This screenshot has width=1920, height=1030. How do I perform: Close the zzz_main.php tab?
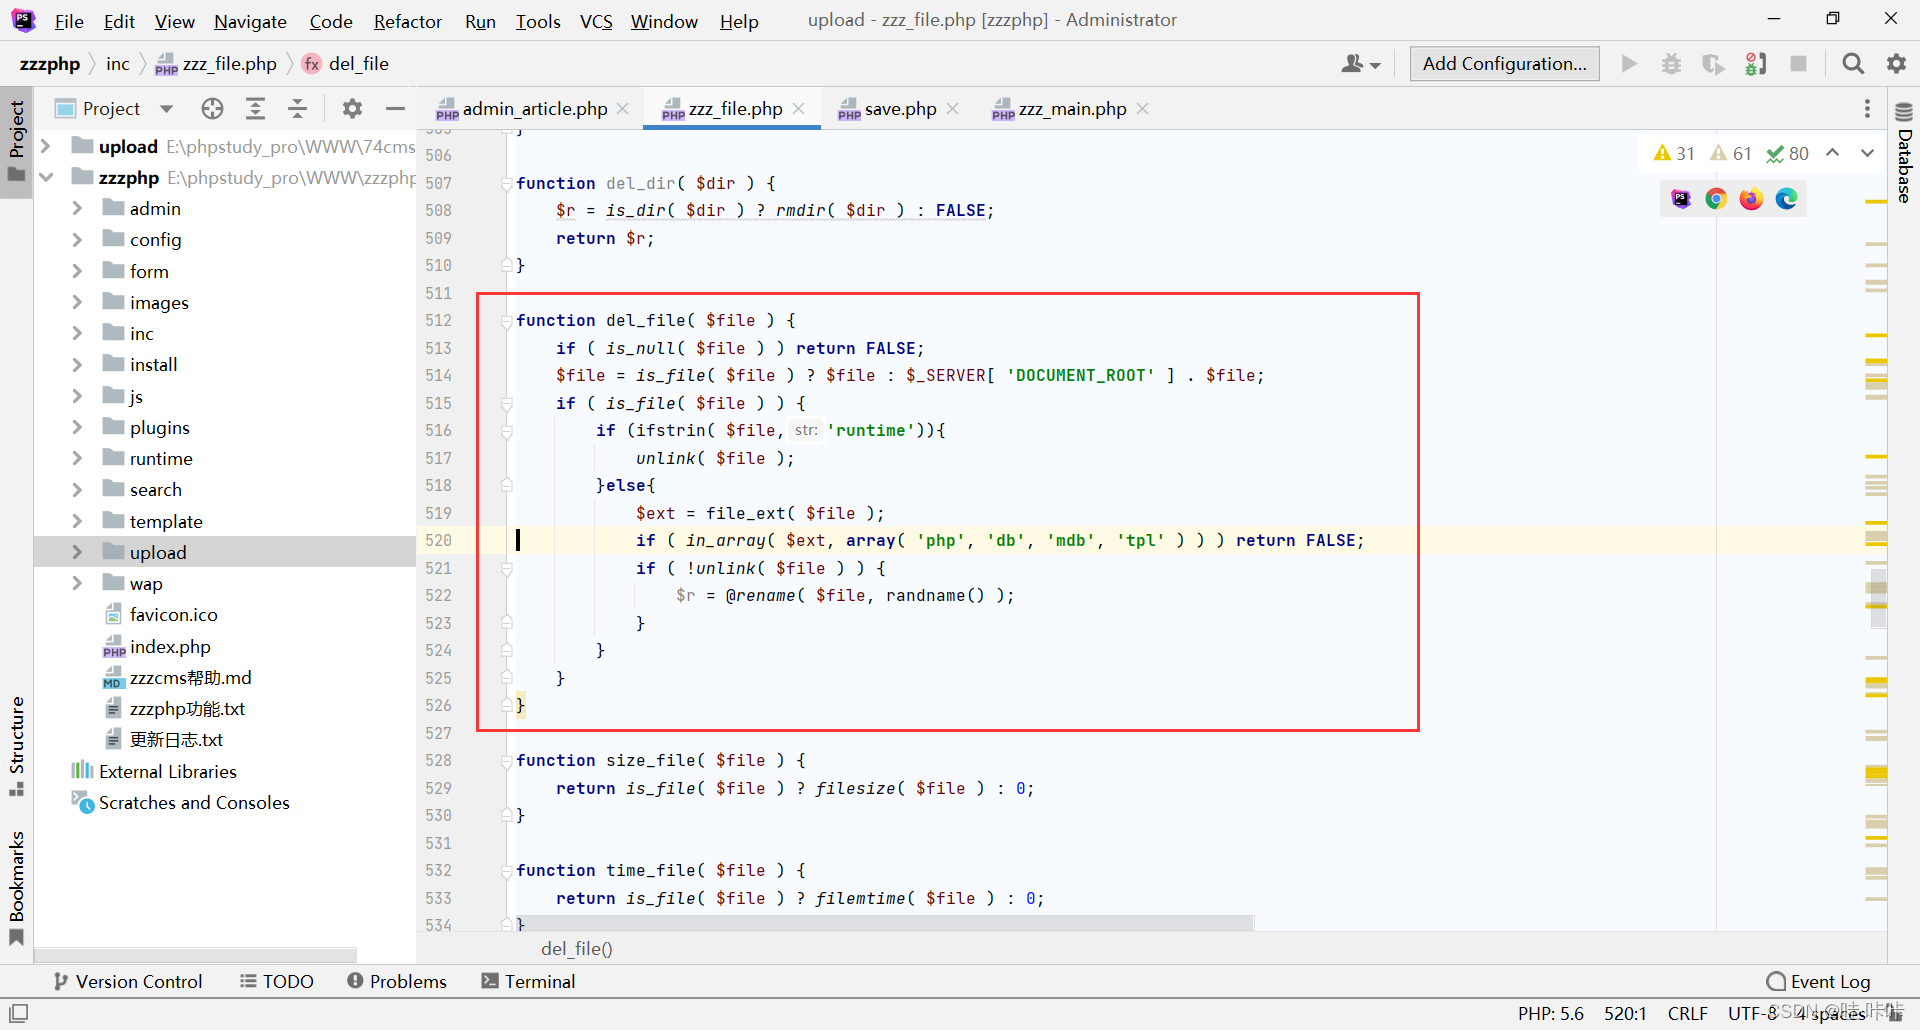point(1143,109)
